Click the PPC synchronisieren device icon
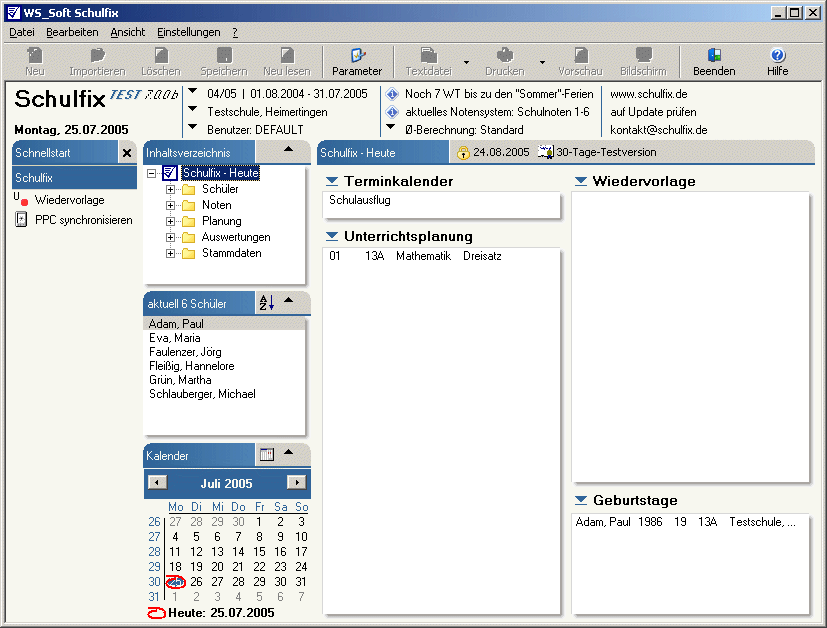827x628 pixels. (x=21, y=219)
